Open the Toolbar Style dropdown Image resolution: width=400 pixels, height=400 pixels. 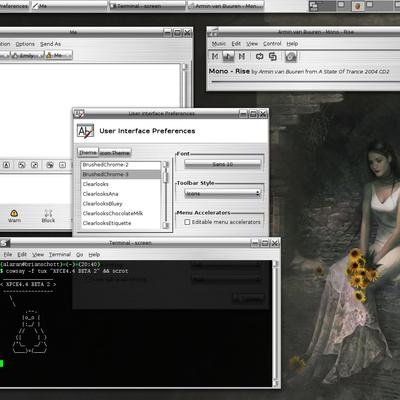click(222, 193)
